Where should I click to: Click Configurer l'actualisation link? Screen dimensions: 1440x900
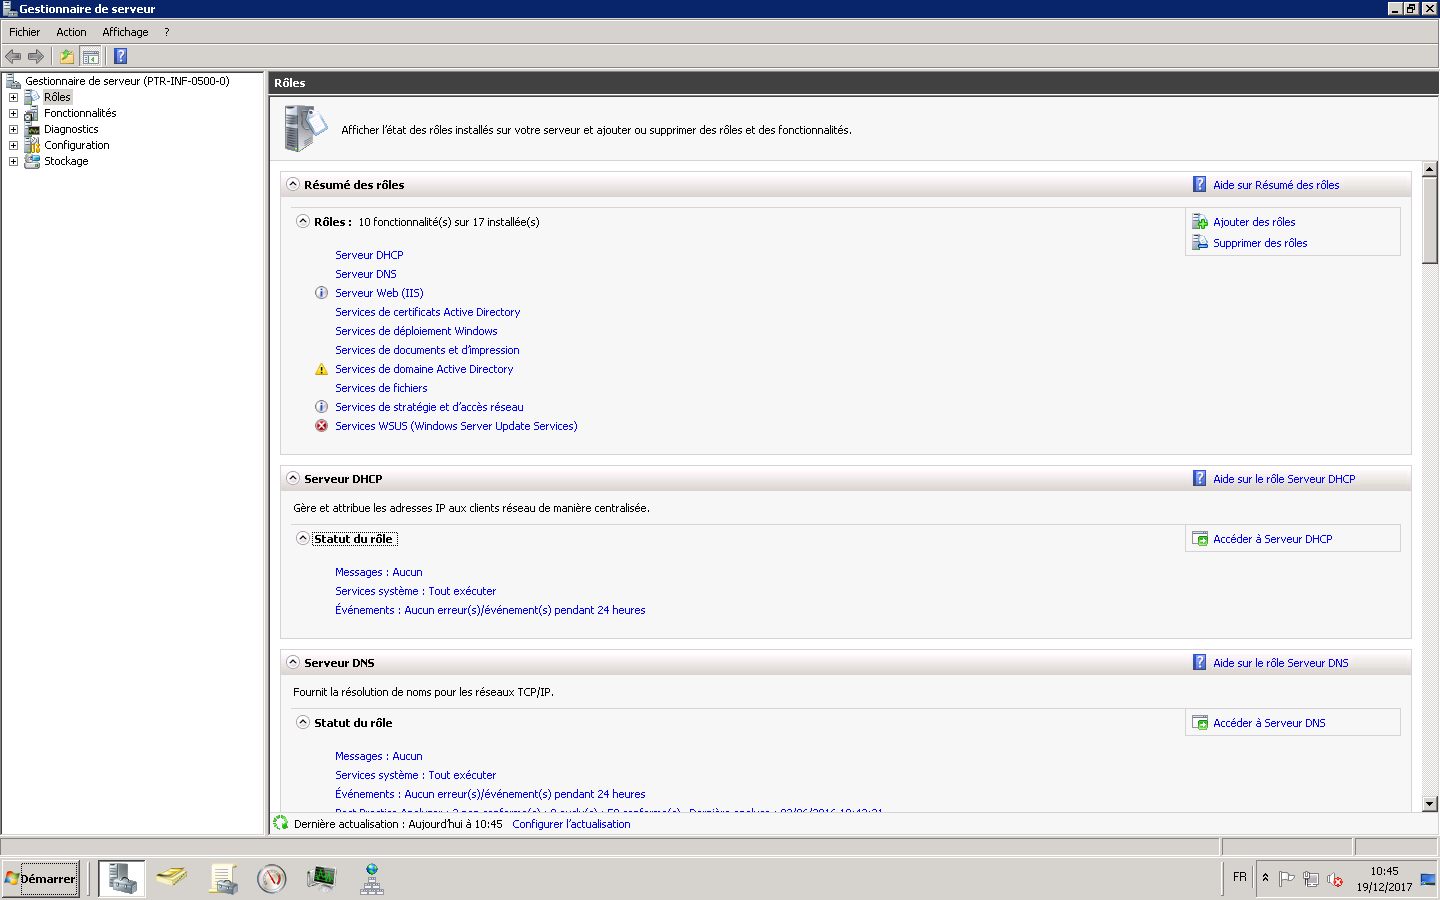click(x=571, y=824)
